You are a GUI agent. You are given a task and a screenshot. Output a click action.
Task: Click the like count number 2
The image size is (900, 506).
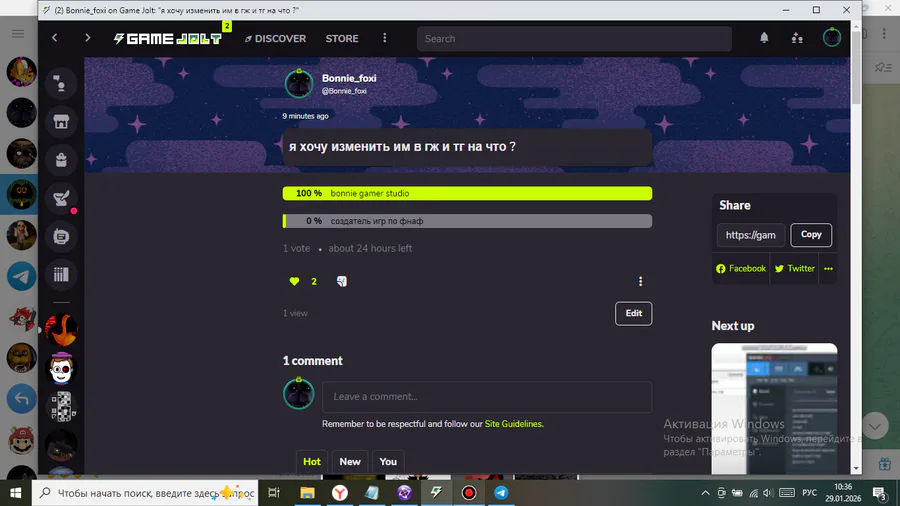[x=313, y=282]
